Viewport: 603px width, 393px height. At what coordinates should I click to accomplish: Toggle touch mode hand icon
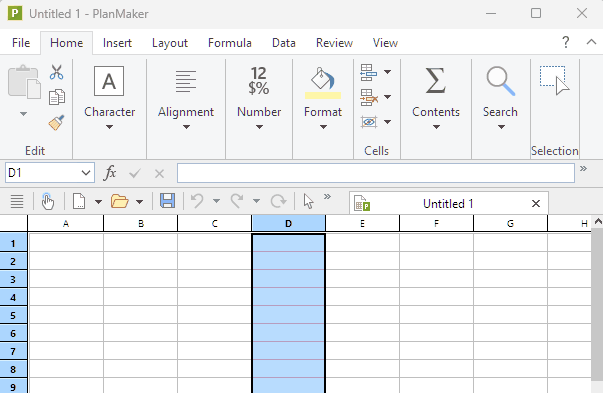pos(47,201)
